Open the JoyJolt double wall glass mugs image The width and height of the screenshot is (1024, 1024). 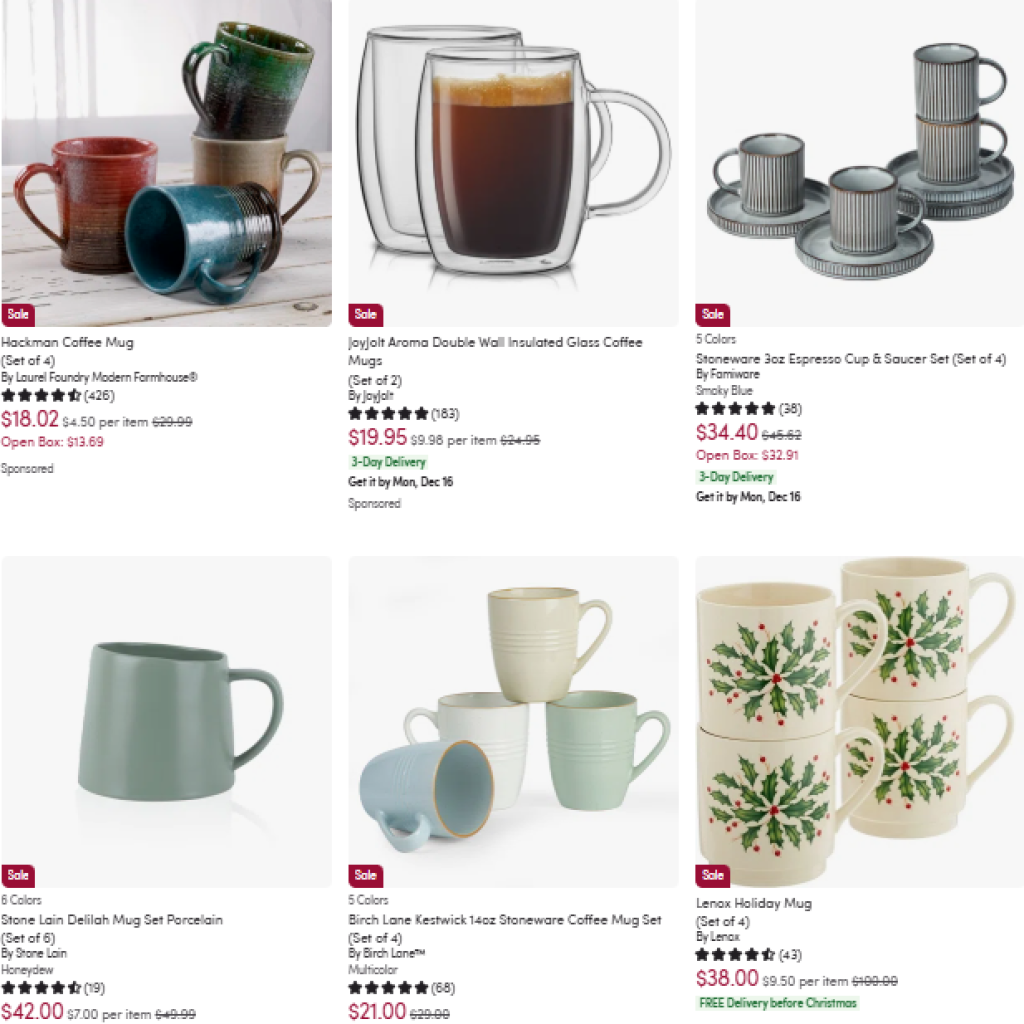point(513,163)
